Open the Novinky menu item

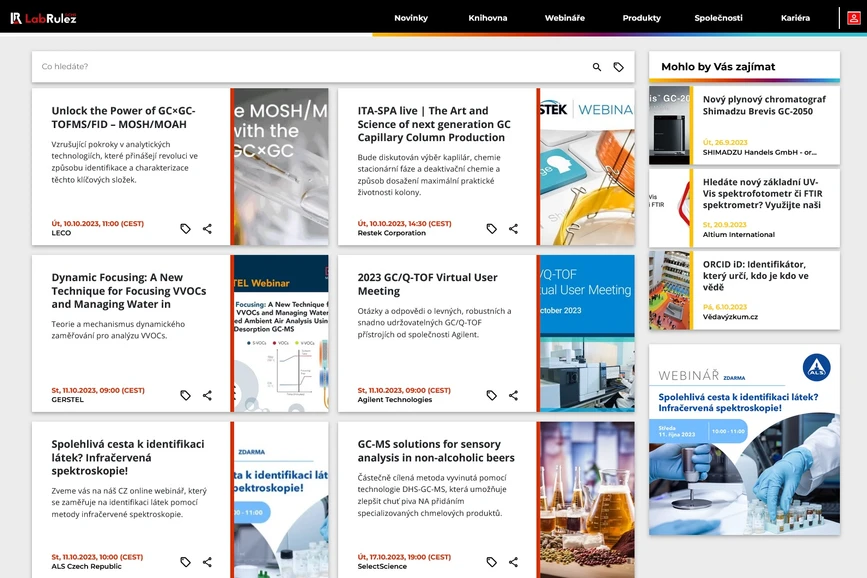click(410, 18)
